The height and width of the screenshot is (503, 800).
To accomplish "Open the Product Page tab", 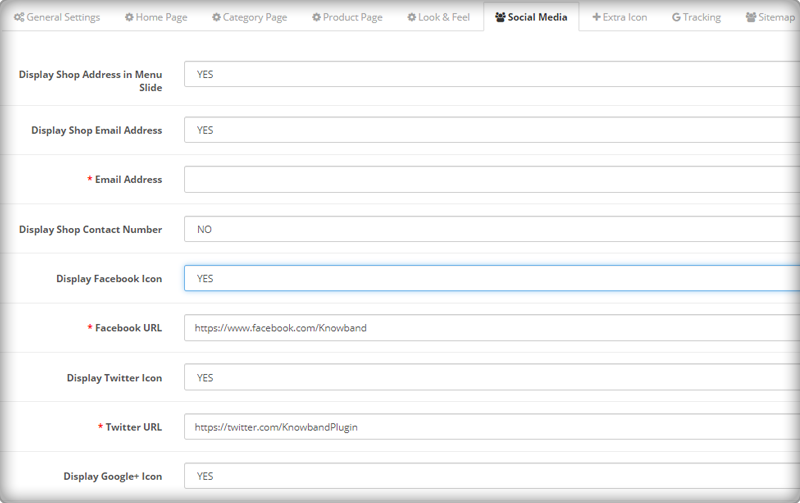I will coord(347,17).
